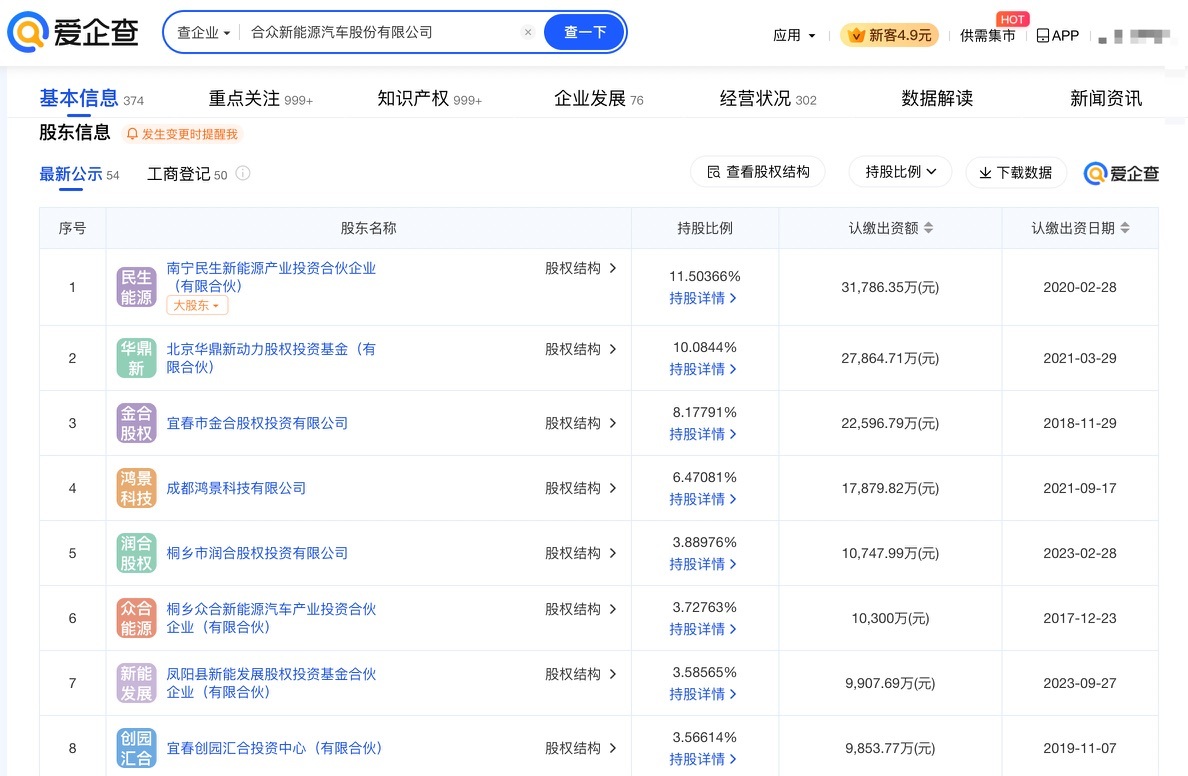
Task: Click 发生变更时提醒我 bell reminder
Action: (x=182, y=134)
